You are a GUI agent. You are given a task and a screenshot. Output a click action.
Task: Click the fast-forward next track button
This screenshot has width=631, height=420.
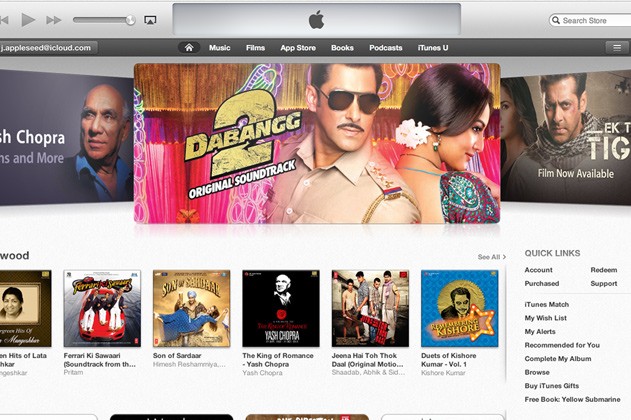pyautogui.click(x=53, y=20)
